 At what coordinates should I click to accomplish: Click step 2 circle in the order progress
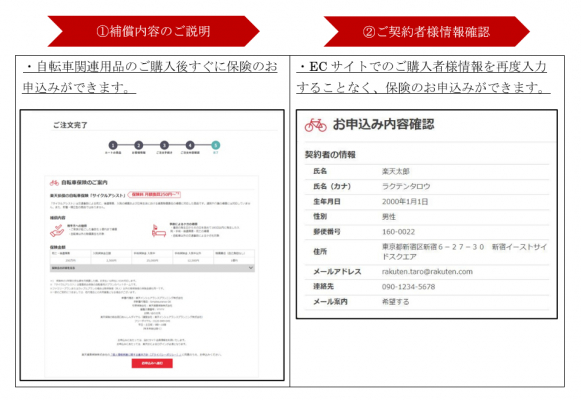(139, 145)
